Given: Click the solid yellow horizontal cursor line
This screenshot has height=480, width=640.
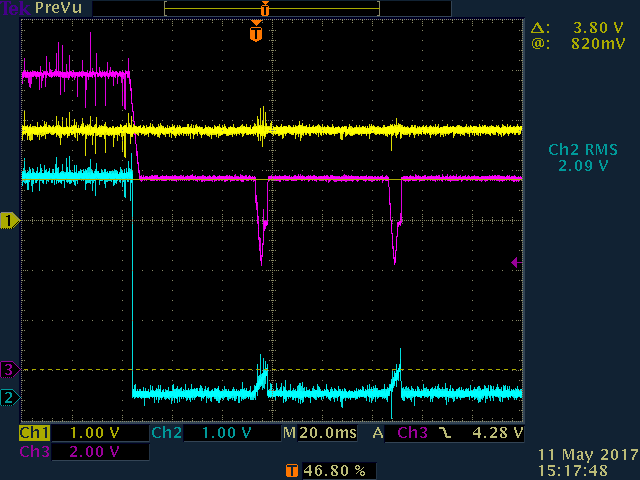Looking at the screenshot, I should click(x=272, y=180).
